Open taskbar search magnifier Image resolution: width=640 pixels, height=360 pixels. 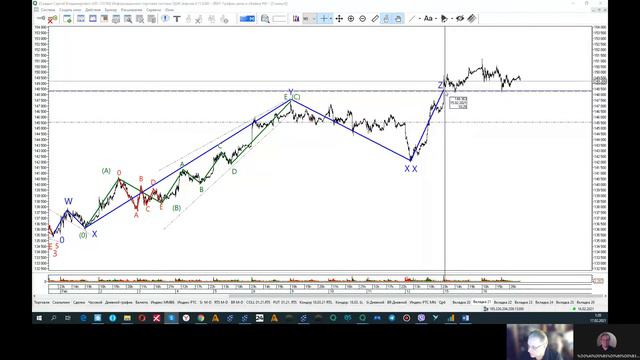click(x=53, y=318)
